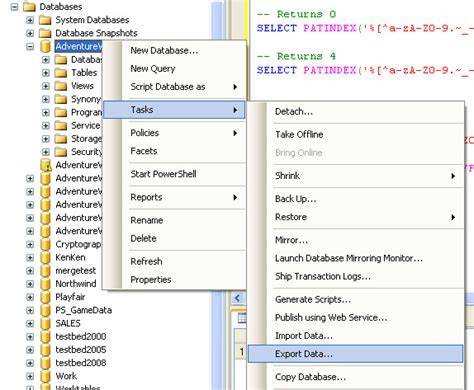Viewport: 474px width, 390px height.
Task: Click the System Databases folder icon
Action: tap(45, 20)
